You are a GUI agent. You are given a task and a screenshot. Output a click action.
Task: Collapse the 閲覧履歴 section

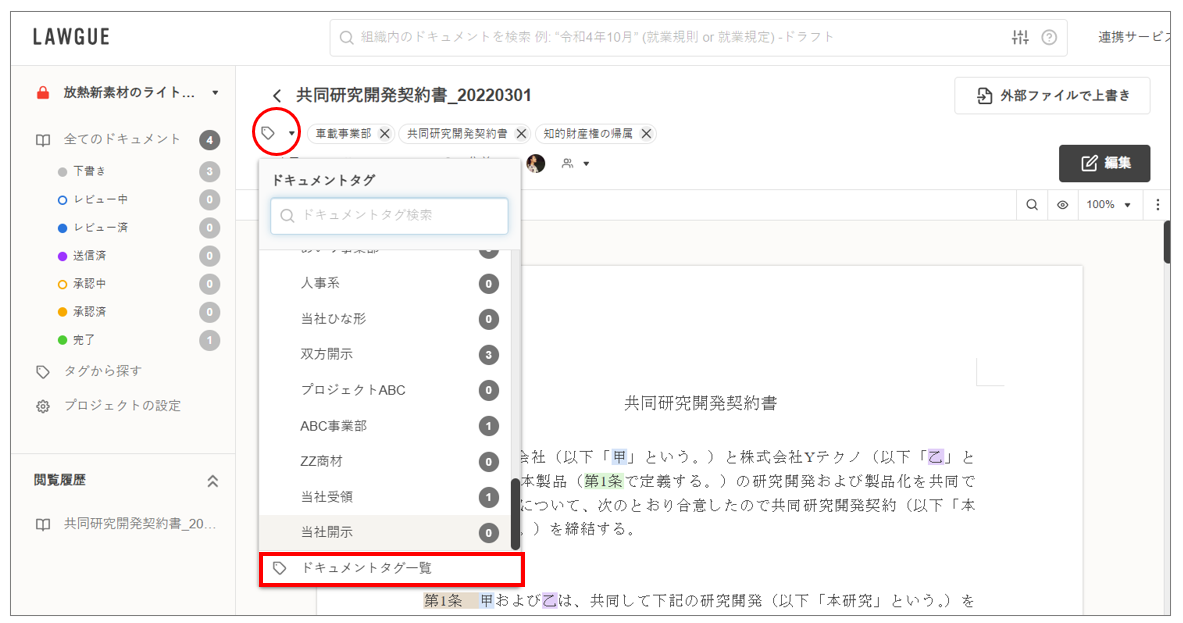click(x=212, y=481)
